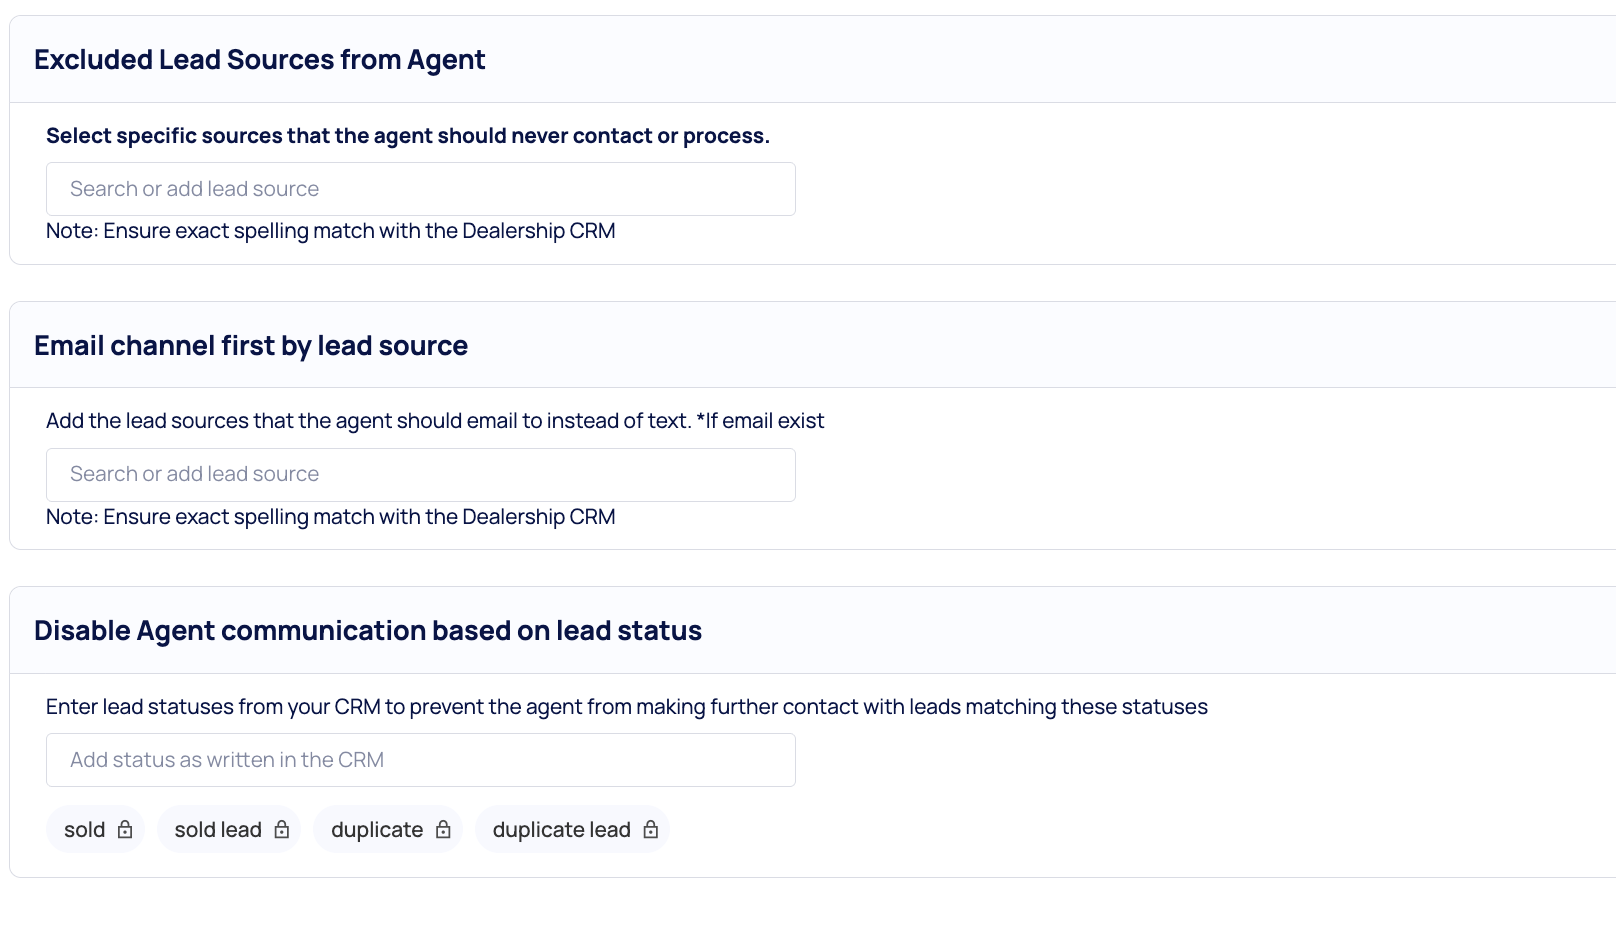1616x952 pixels.
Task: Click the Excluded Lead Sources from Agent heading
Action: tap(259, 60)
